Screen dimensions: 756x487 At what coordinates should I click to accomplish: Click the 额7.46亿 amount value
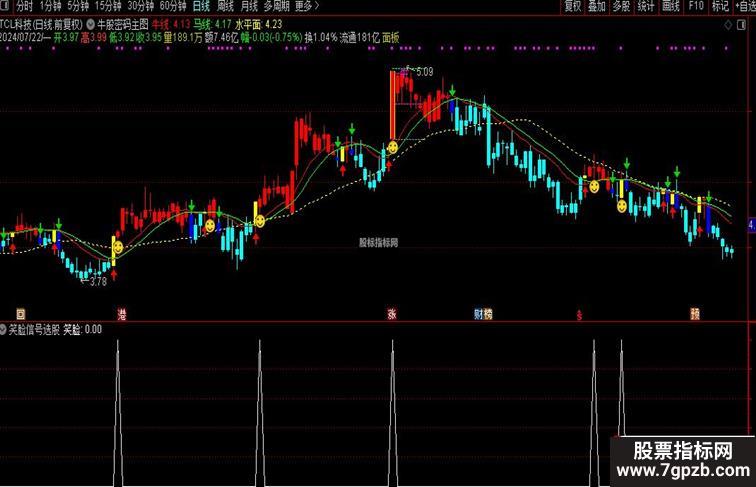(221, 38)
